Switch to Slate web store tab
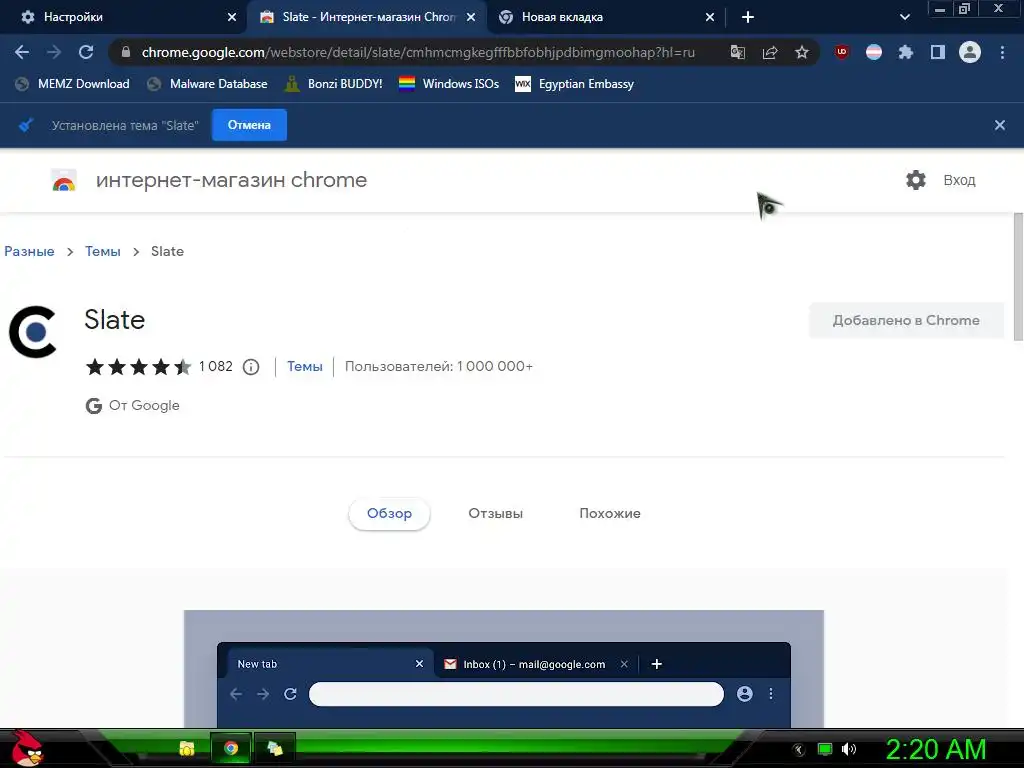 (x=366, y=17)
